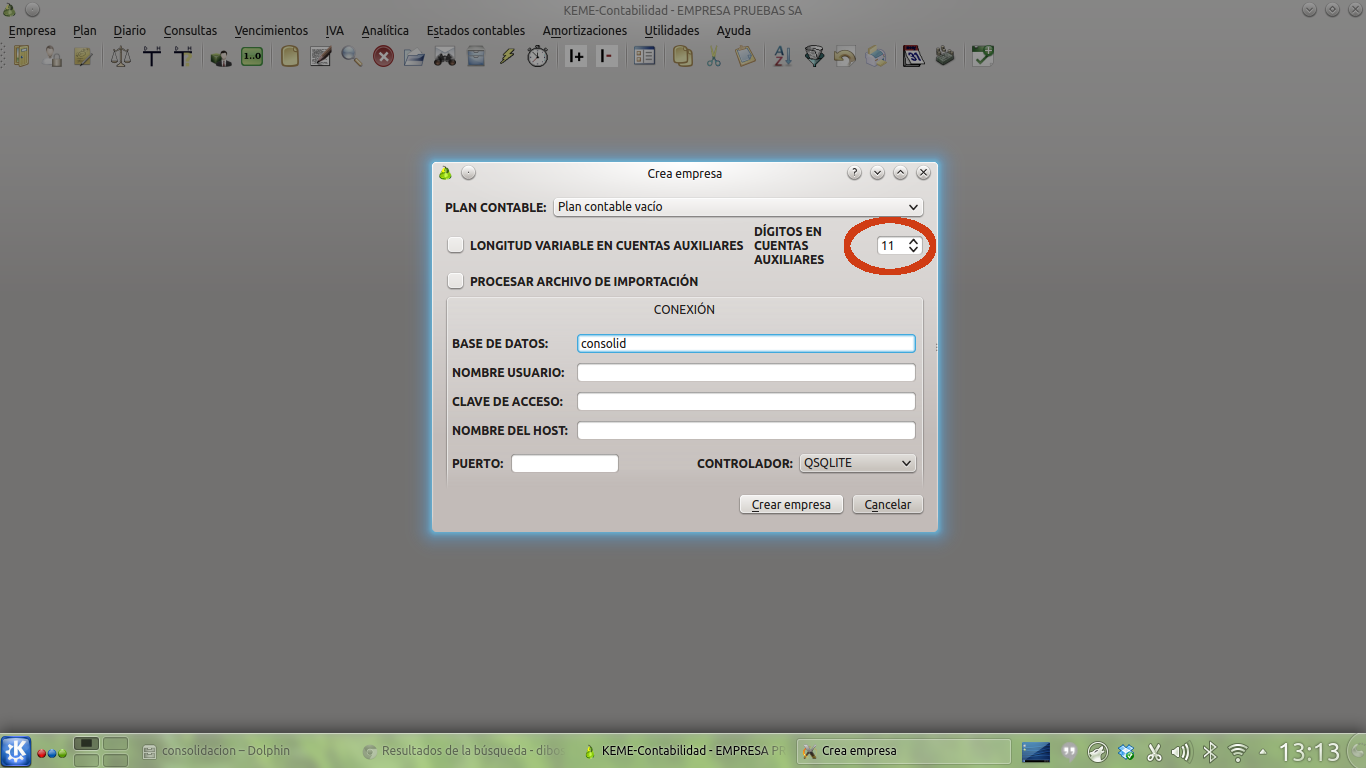This screenshot has height=768, width=1366.
Task: Open the Estados contables menu
Action: click(474, 31)
